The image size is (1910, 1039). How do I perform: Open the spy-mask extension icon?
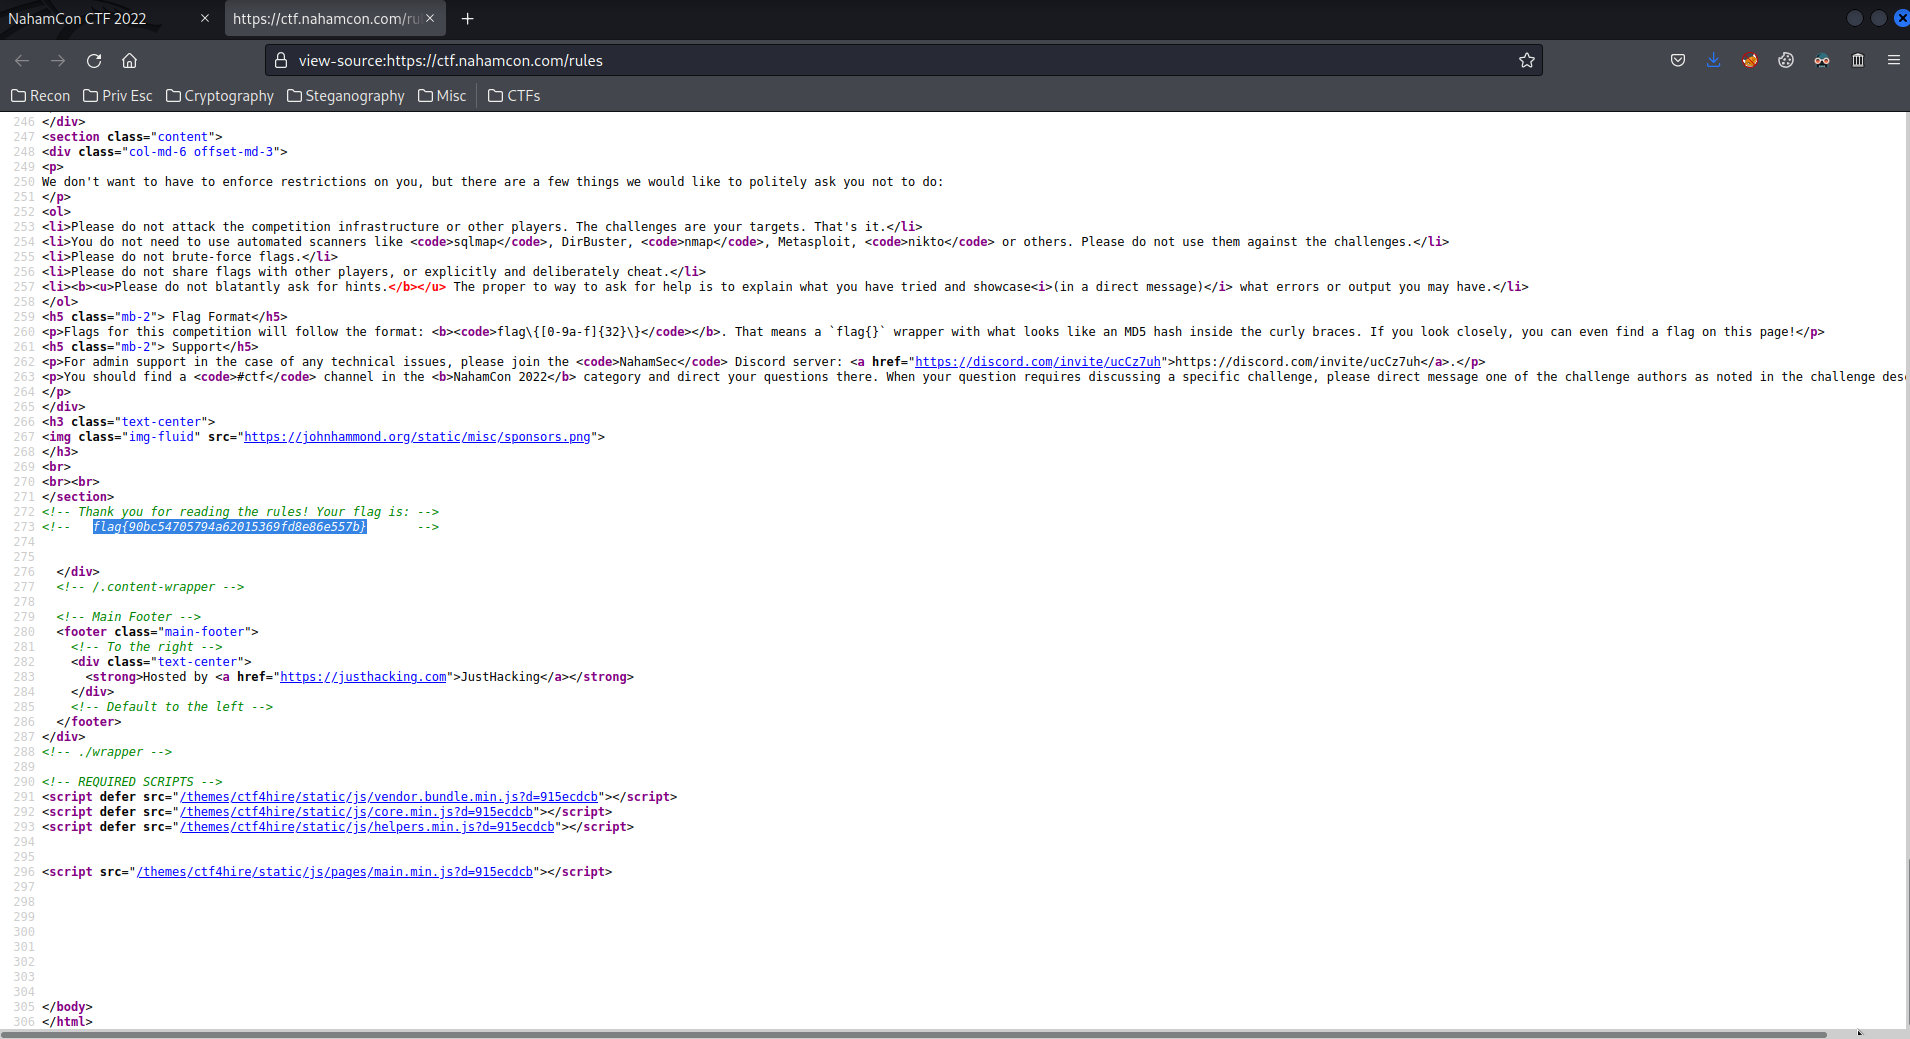pyautogui.click(x=1822, y=61)
